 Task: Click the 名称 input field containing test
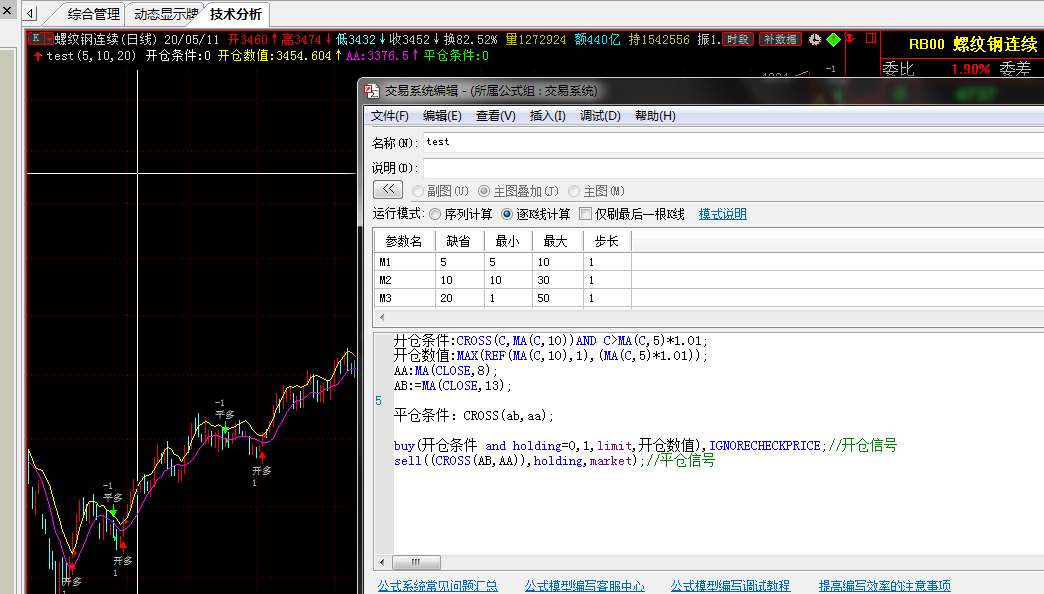(x=733, y=143)
